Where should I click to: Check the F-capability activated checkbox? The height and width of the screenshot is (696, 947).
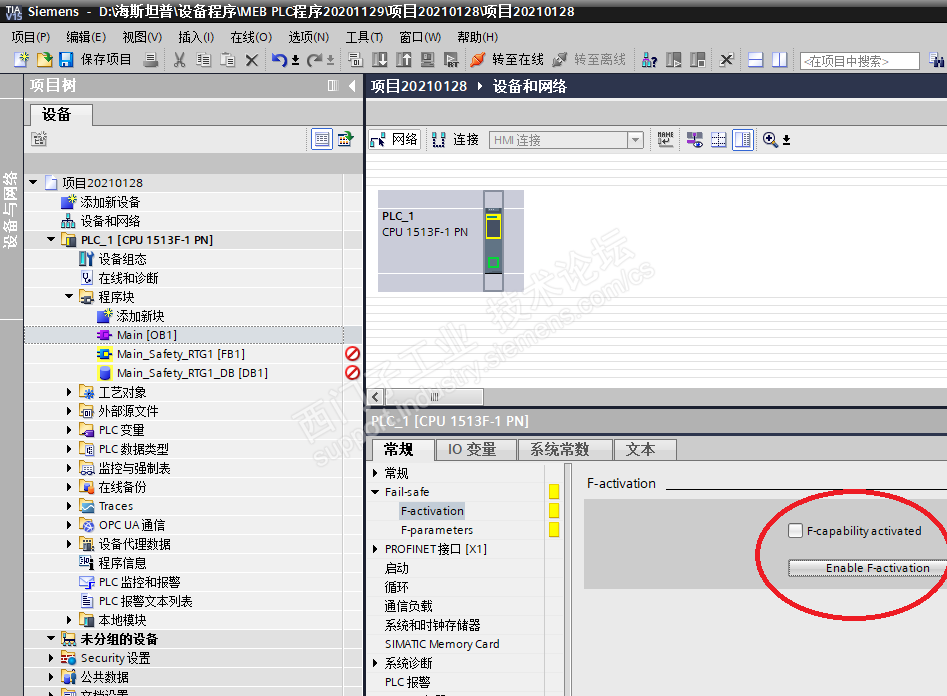coord(795,531)
